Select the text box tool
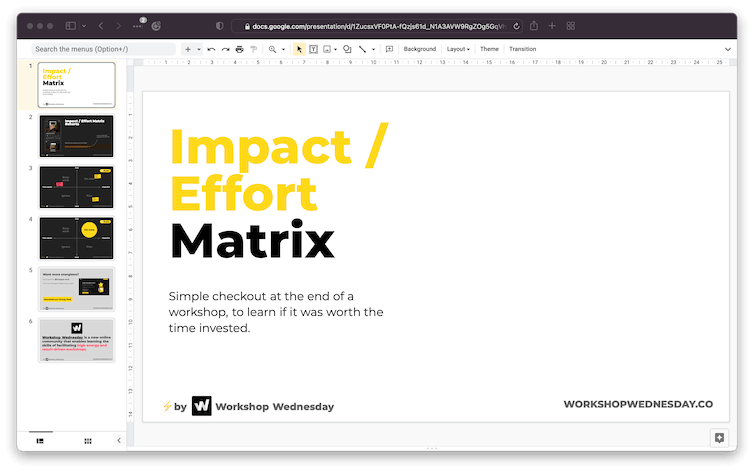This screenshot has width=754, height=472. (313, 49)
